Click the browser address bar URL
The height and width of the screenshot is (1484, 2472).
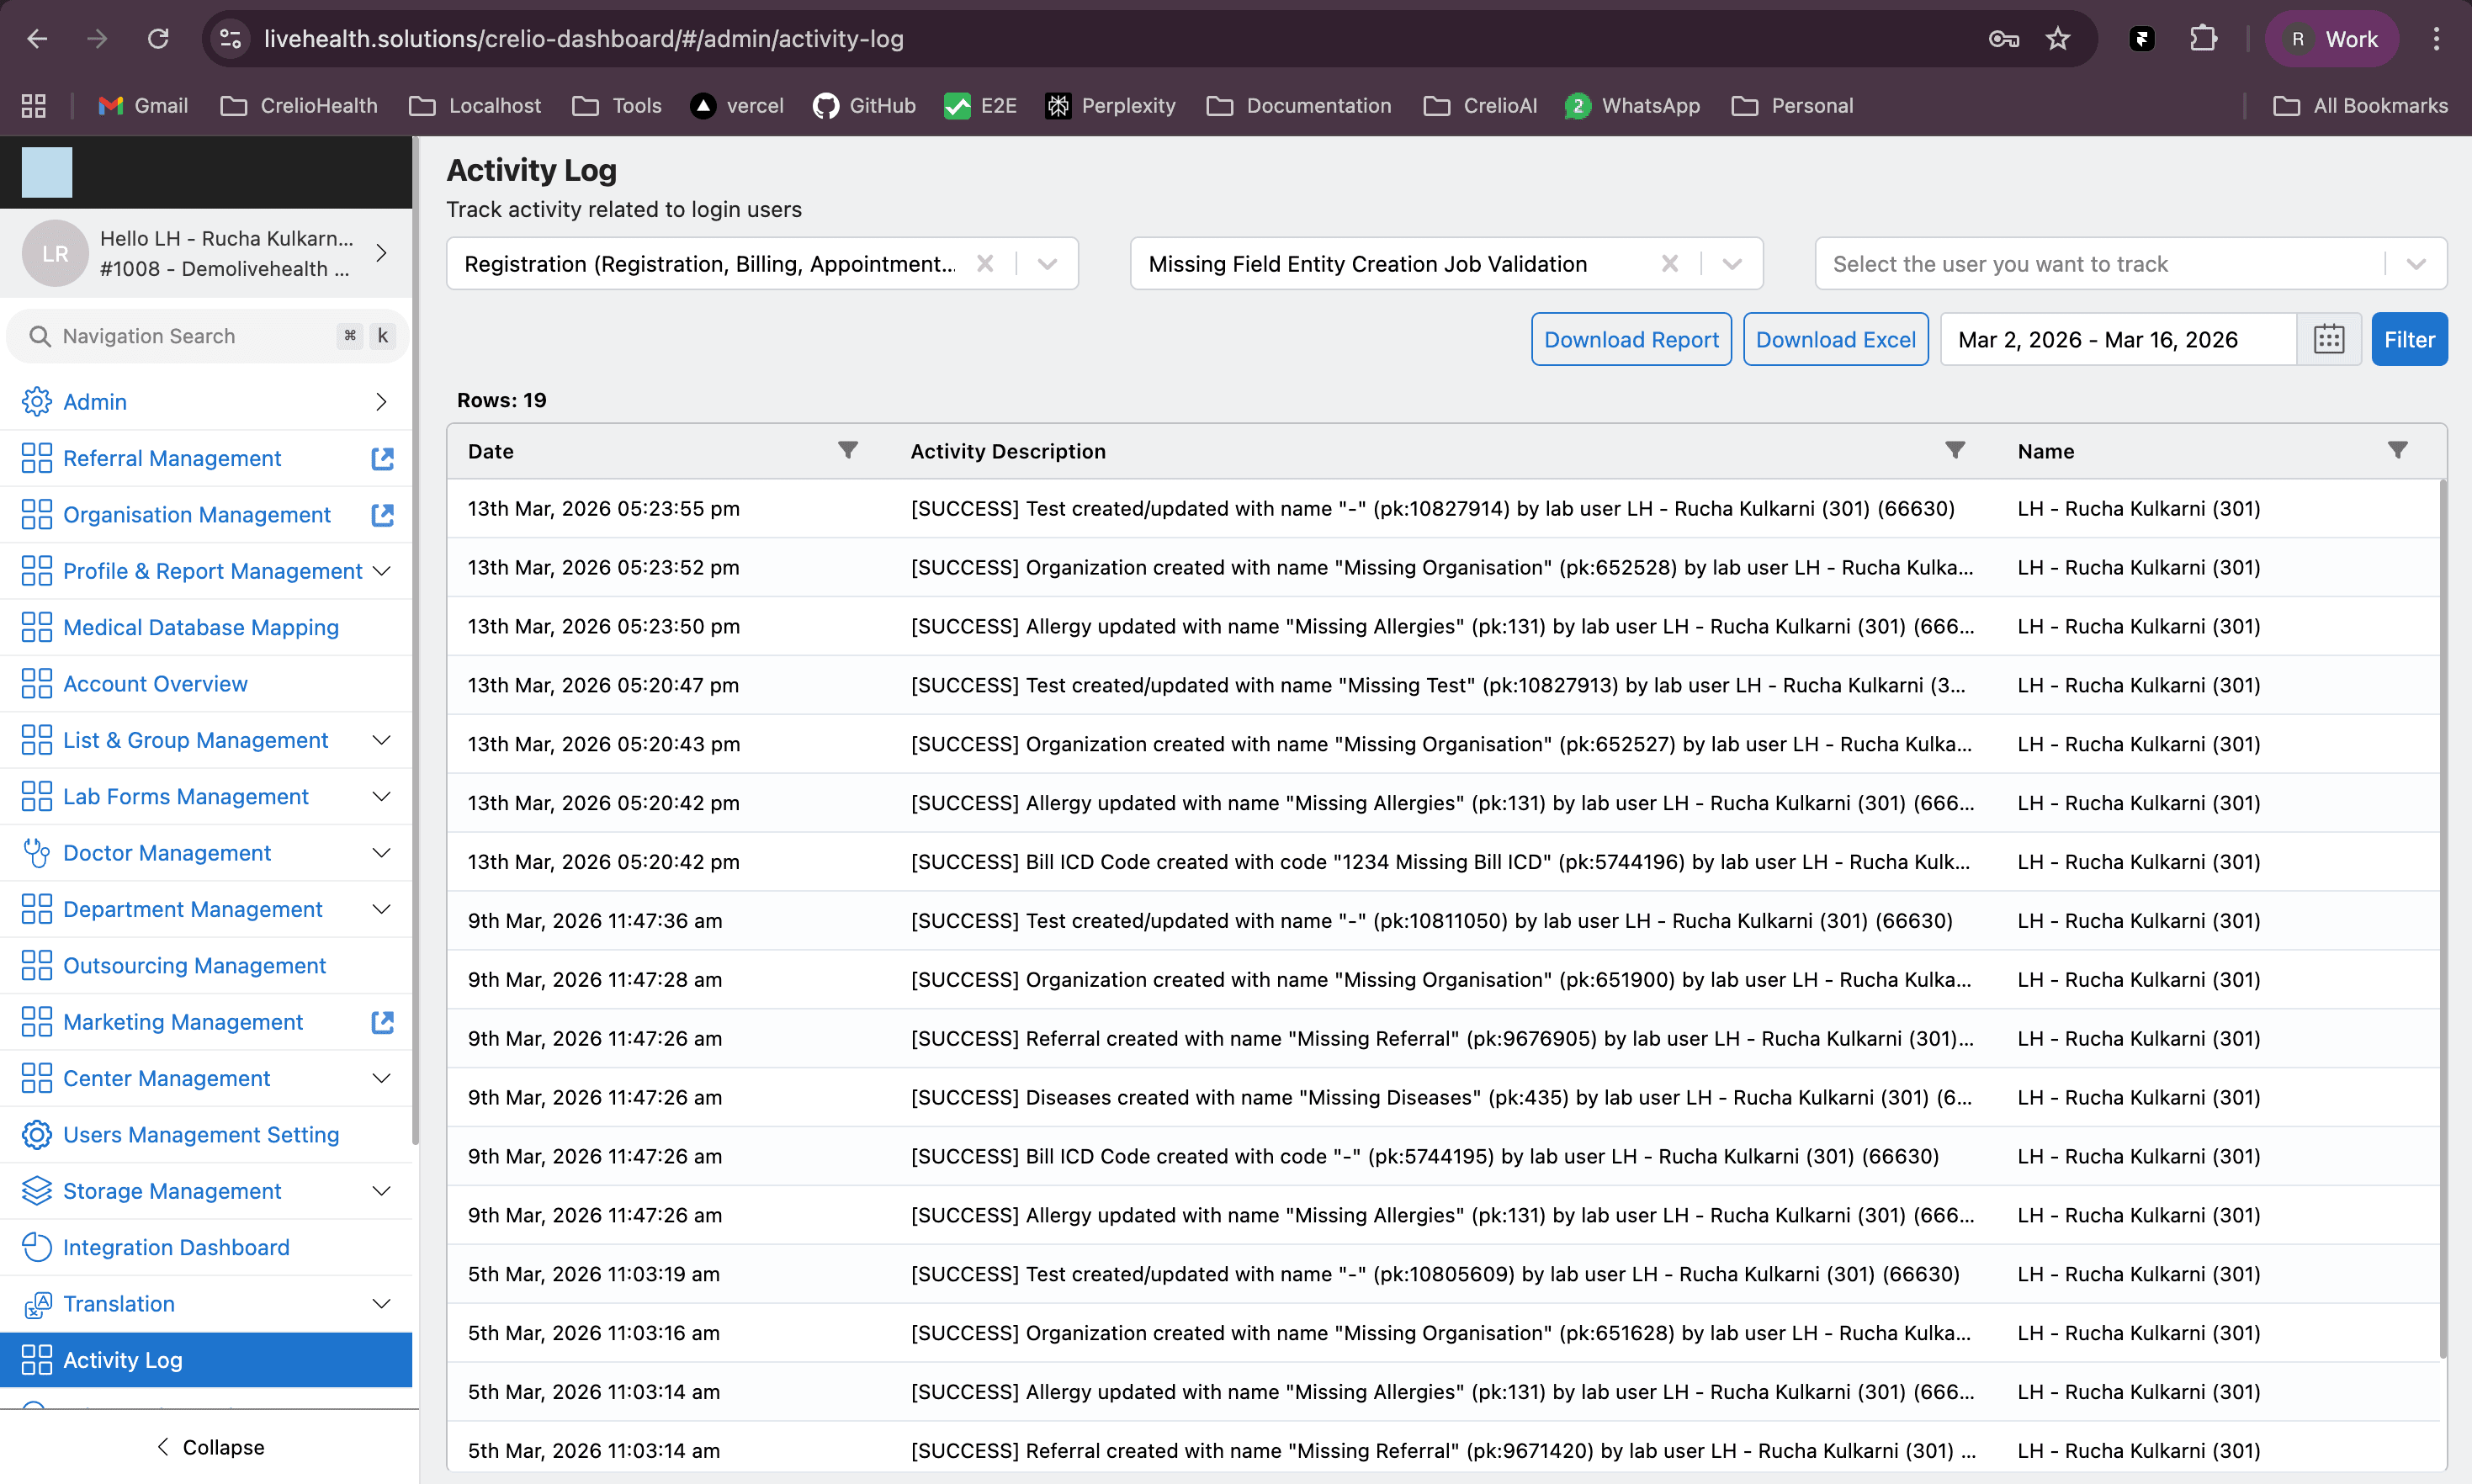(583, 39)
